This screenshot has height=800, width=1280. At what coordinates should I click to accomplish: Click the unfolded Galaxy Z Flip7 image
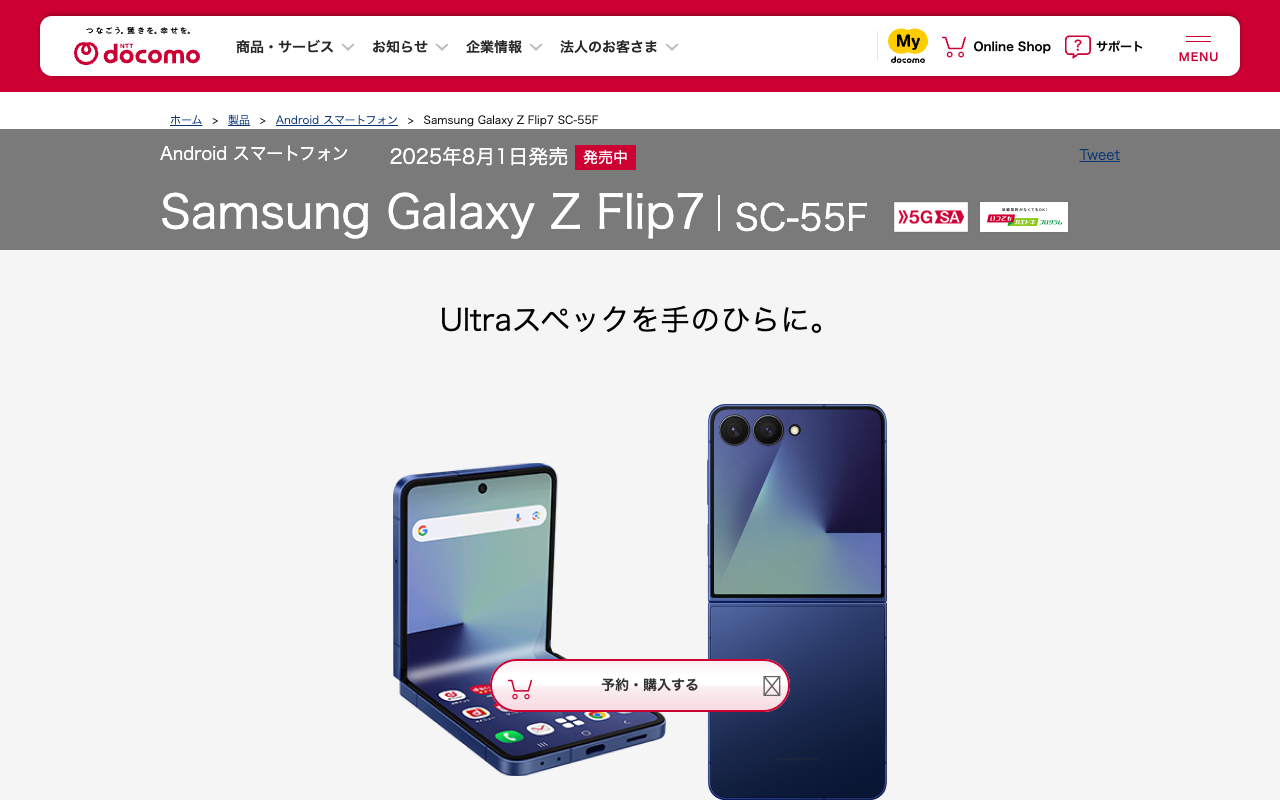[x=797, y=601]
